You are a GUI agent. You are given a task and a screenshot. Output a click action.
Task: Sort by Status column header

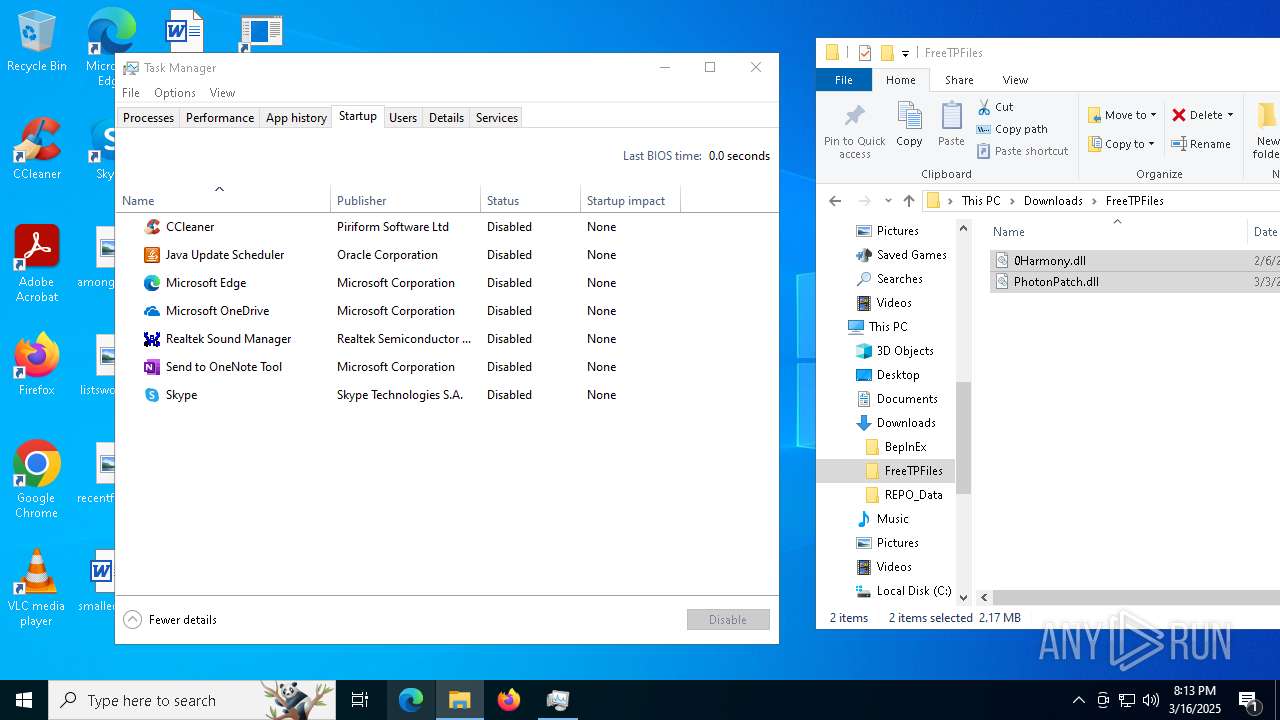tap(530, 200)
